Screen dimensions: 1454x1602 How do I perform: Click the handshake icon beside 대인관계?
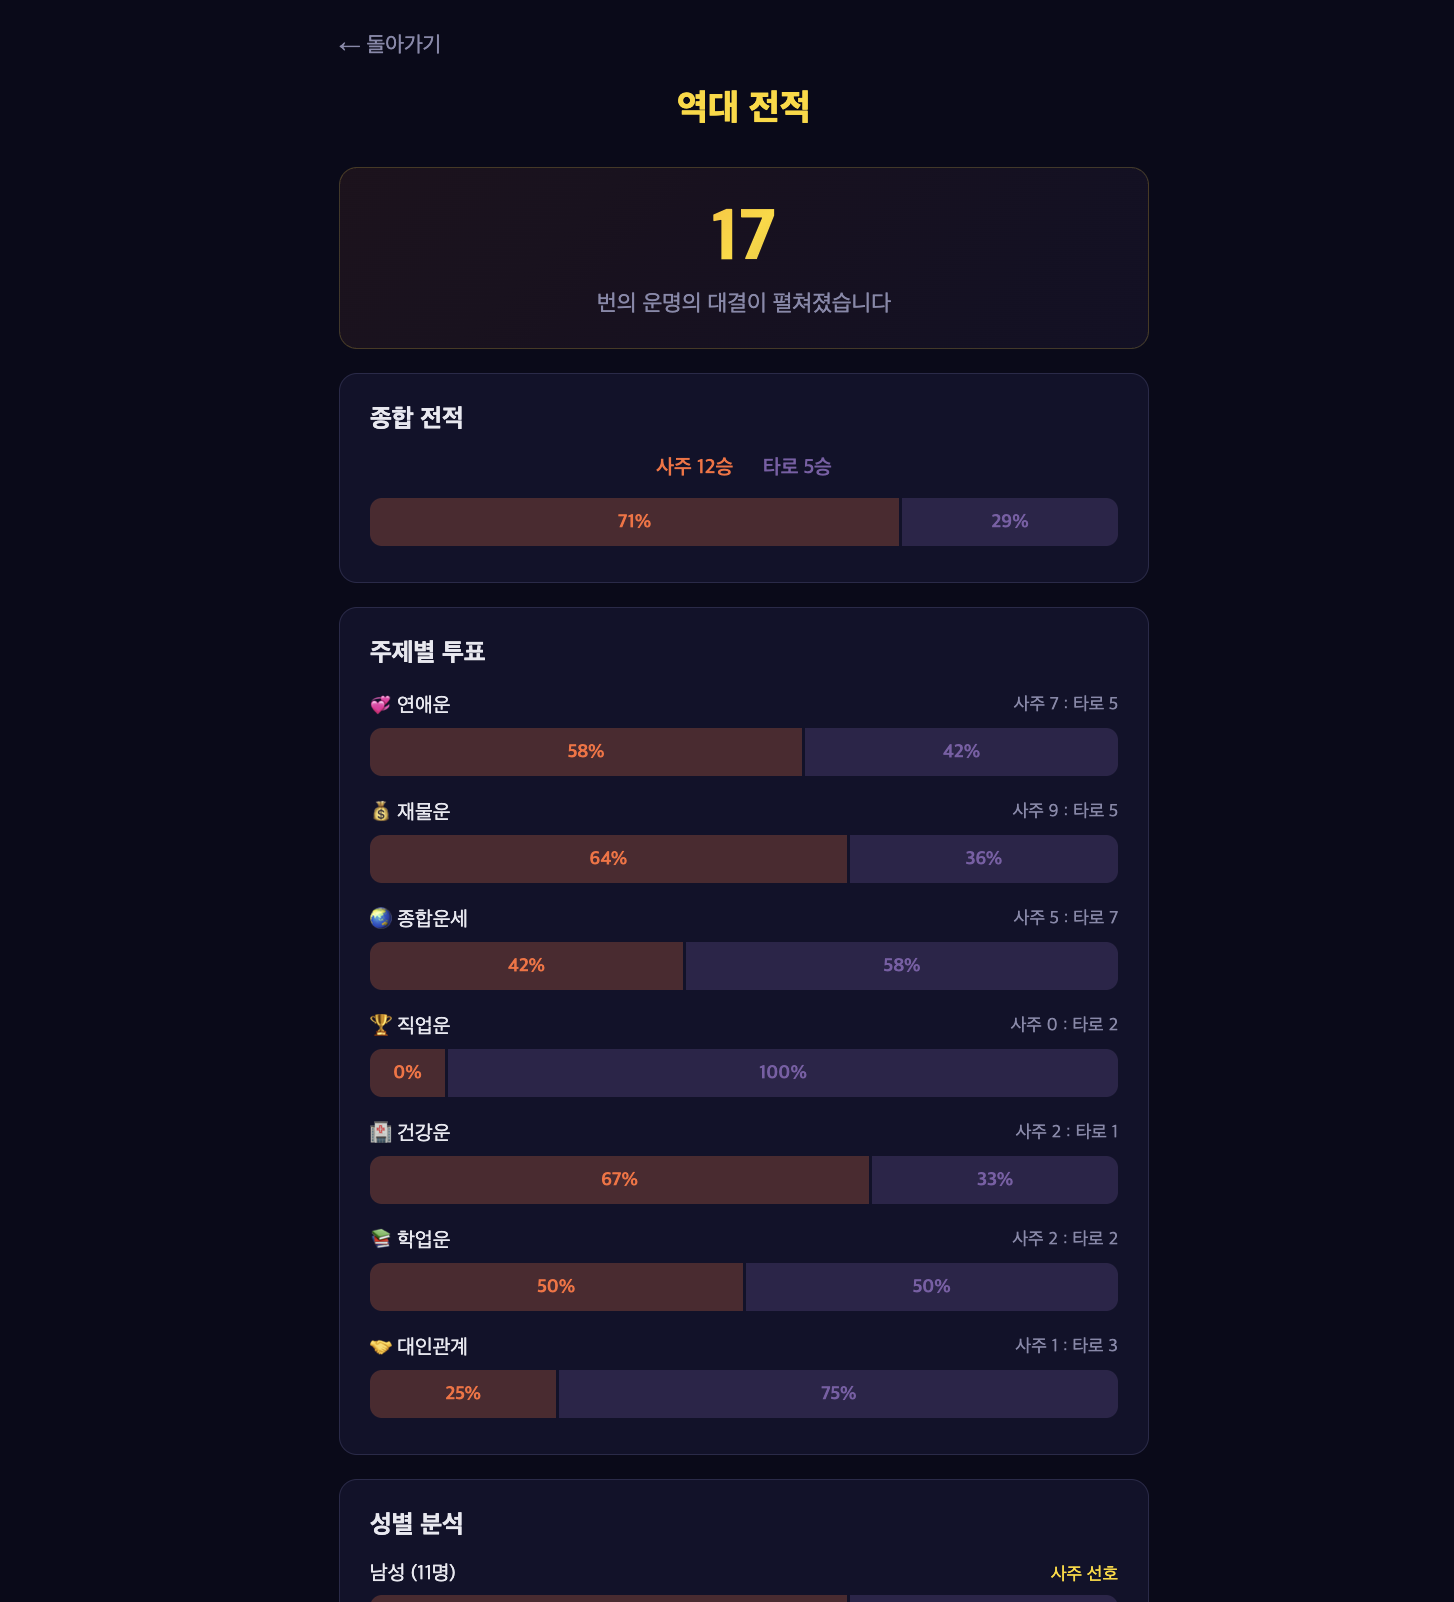(x=380, y=1346)
